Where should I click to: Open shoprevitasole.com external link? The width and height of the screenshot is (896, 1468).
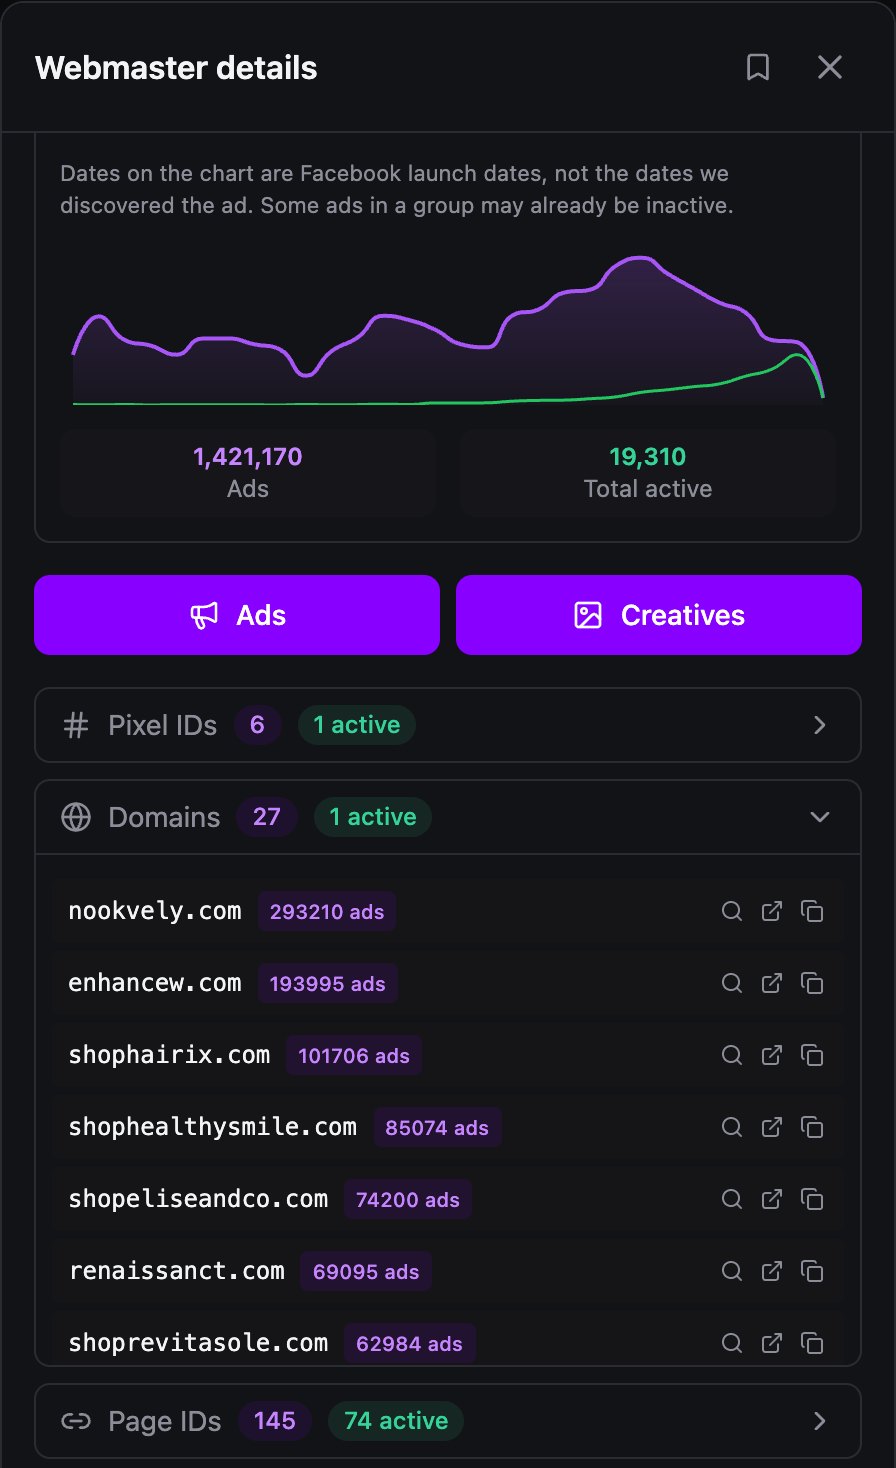(x=772, y=1343)
